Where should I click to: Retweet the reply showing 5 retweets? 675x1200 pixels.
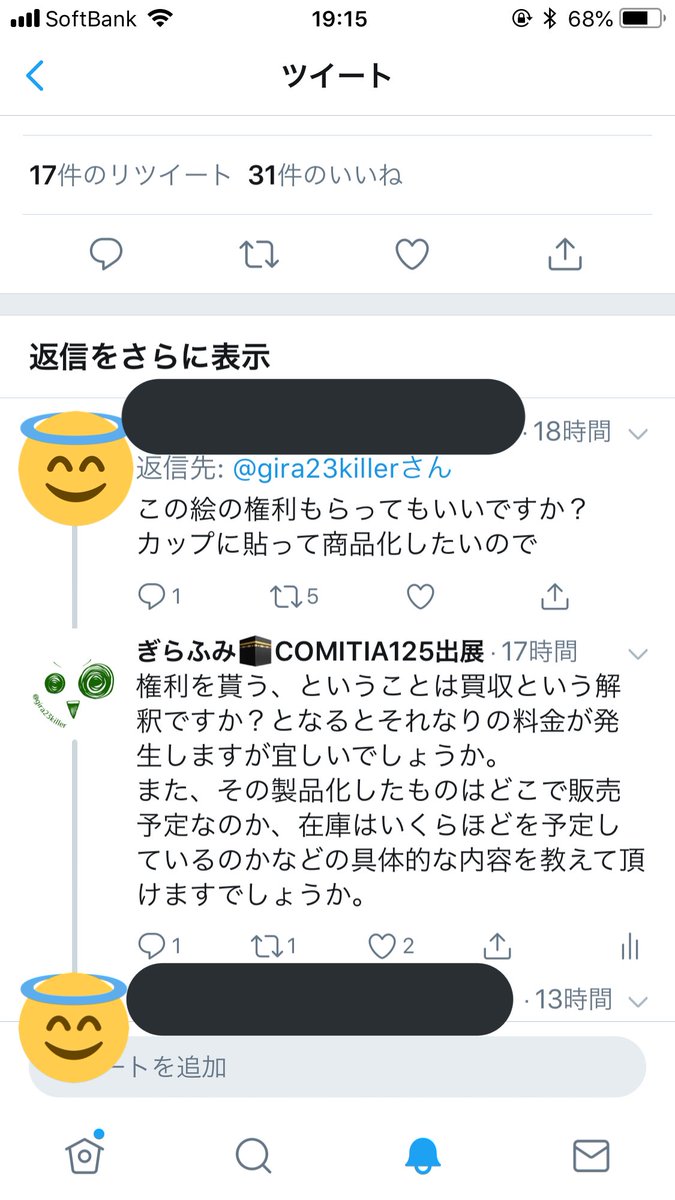pyautogui.click(x=286, y=596)
